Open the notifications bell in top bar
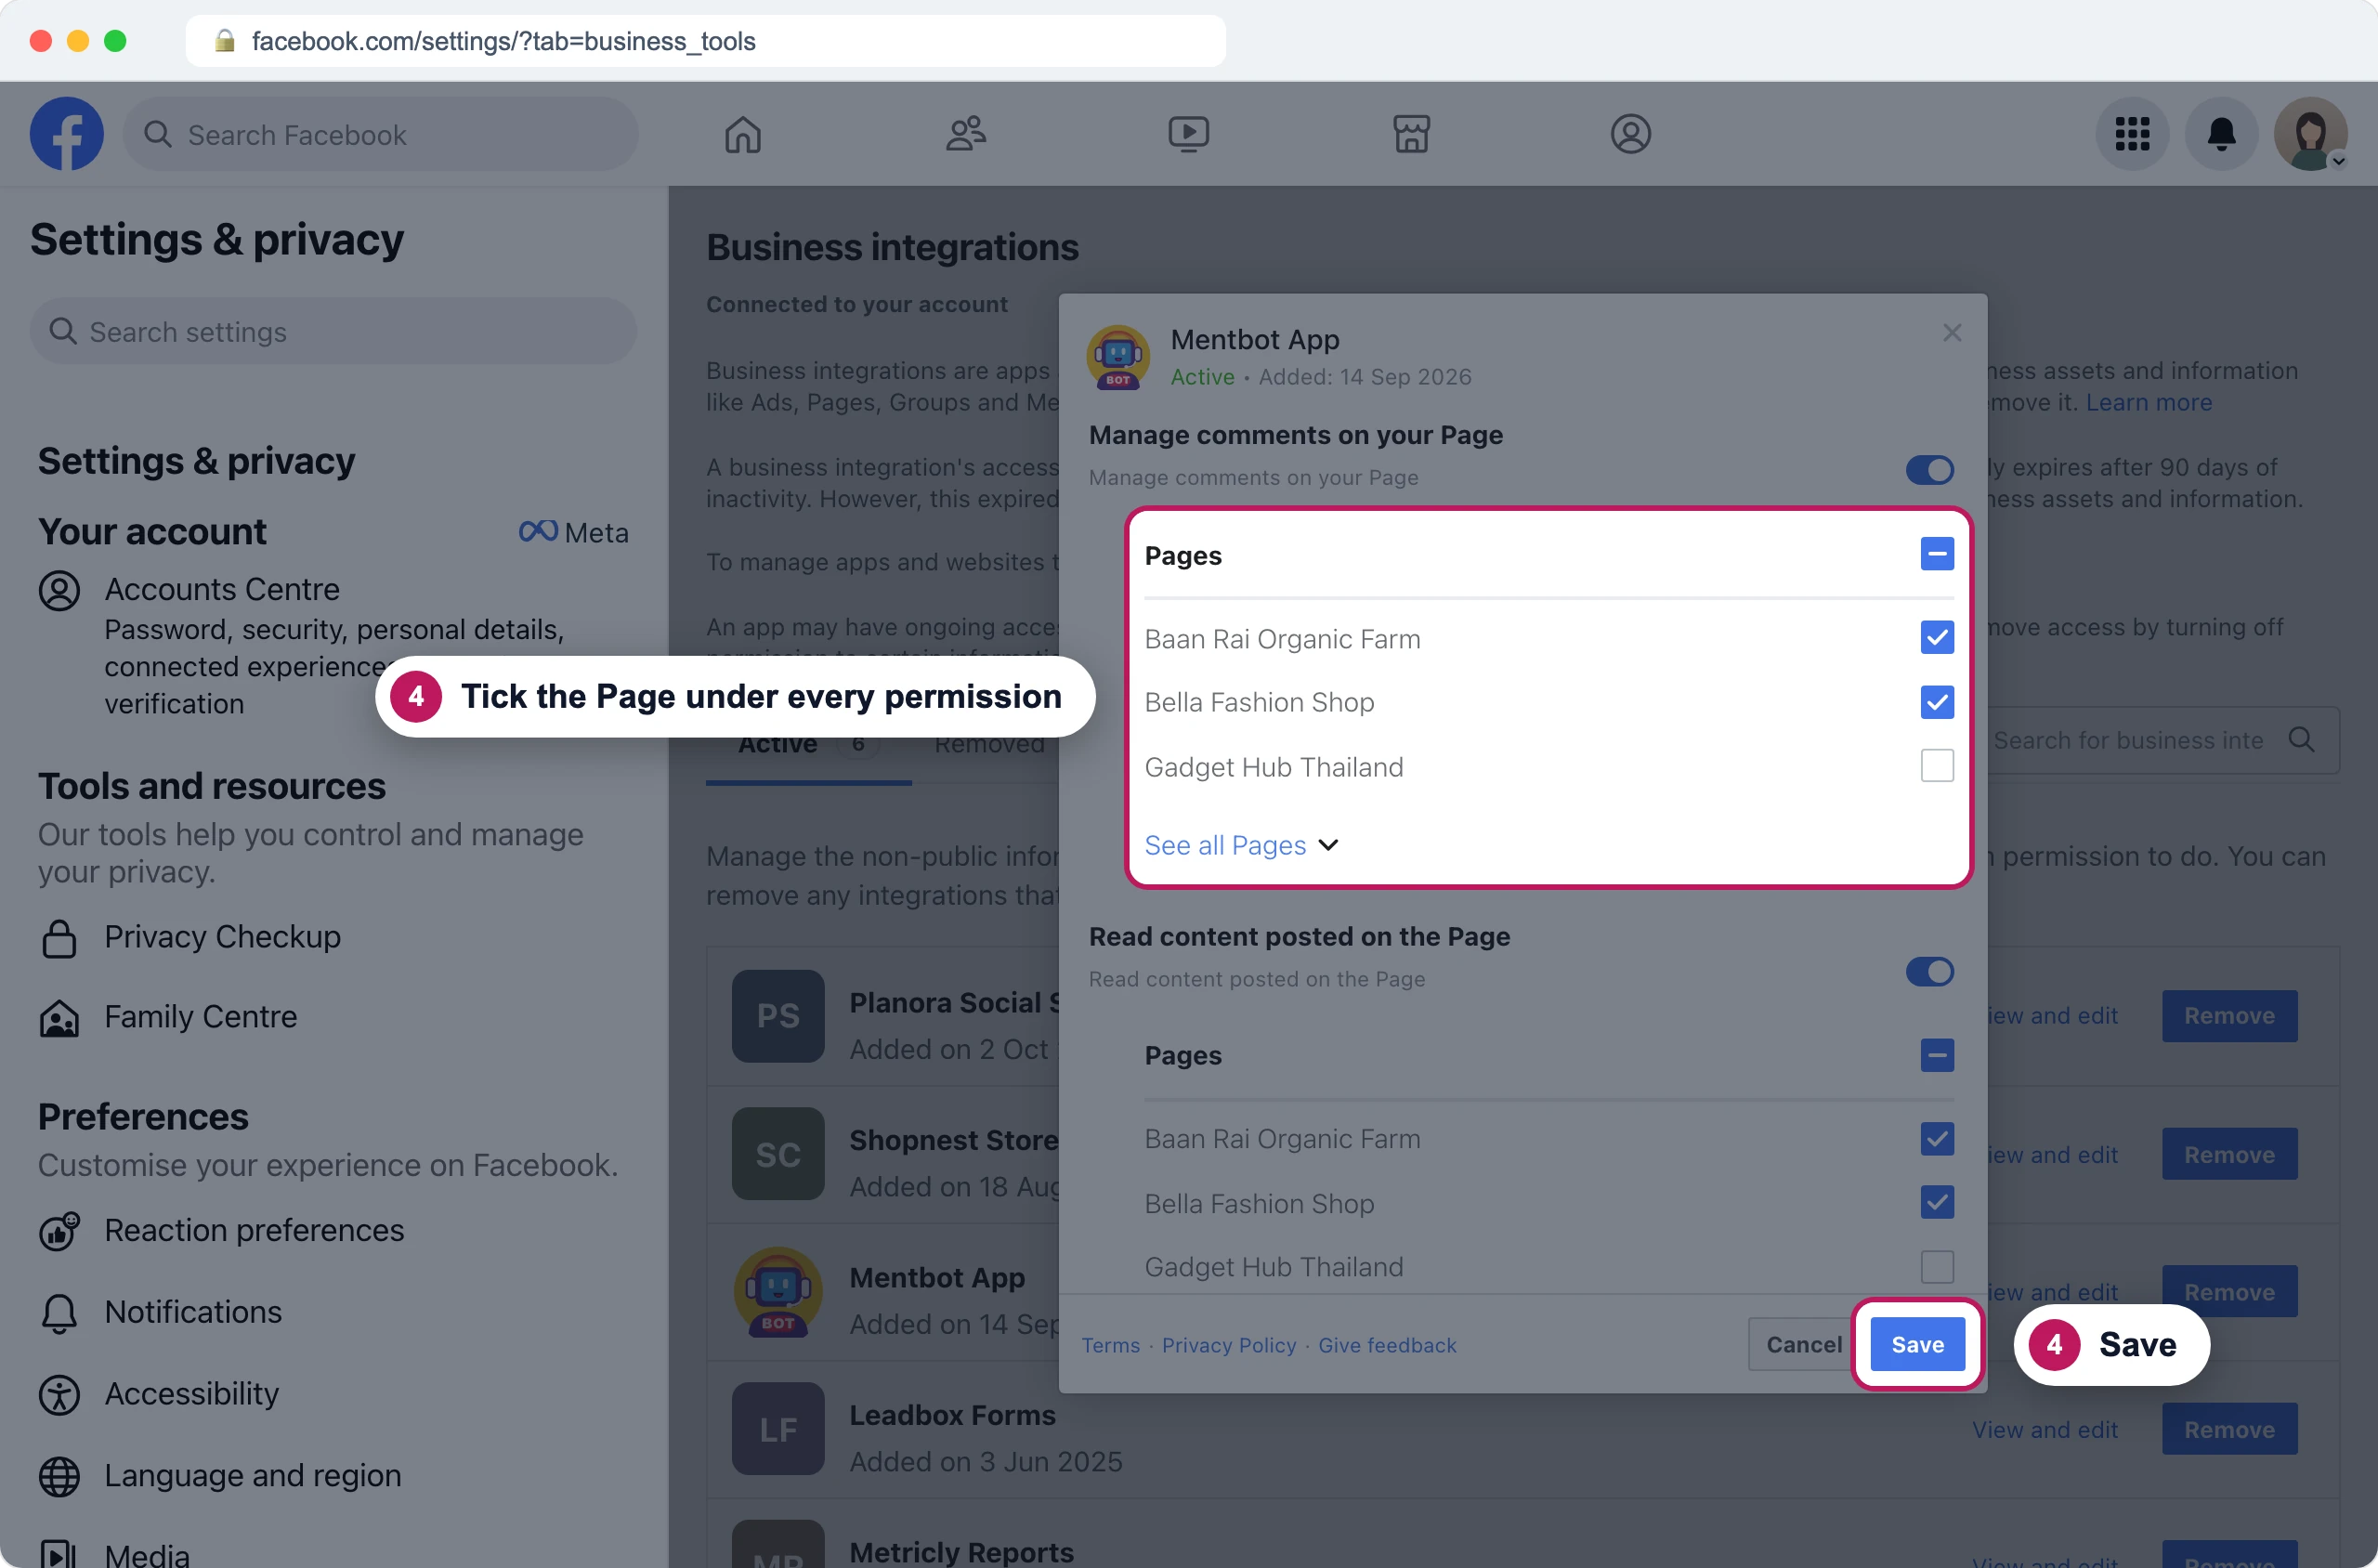The image size is (2378, 1568). coord(2221,134)
